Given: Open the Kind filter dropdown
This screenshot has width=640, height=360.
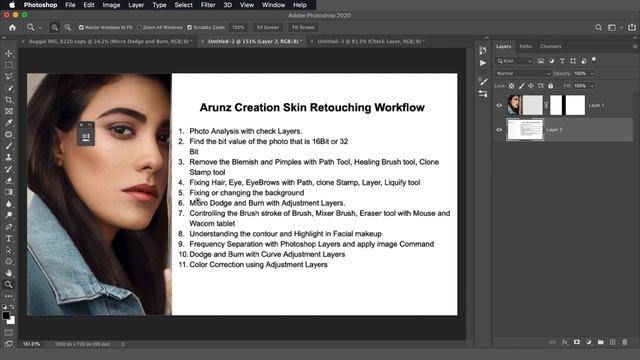Looking at the screenshot, I should pos(514,61).
